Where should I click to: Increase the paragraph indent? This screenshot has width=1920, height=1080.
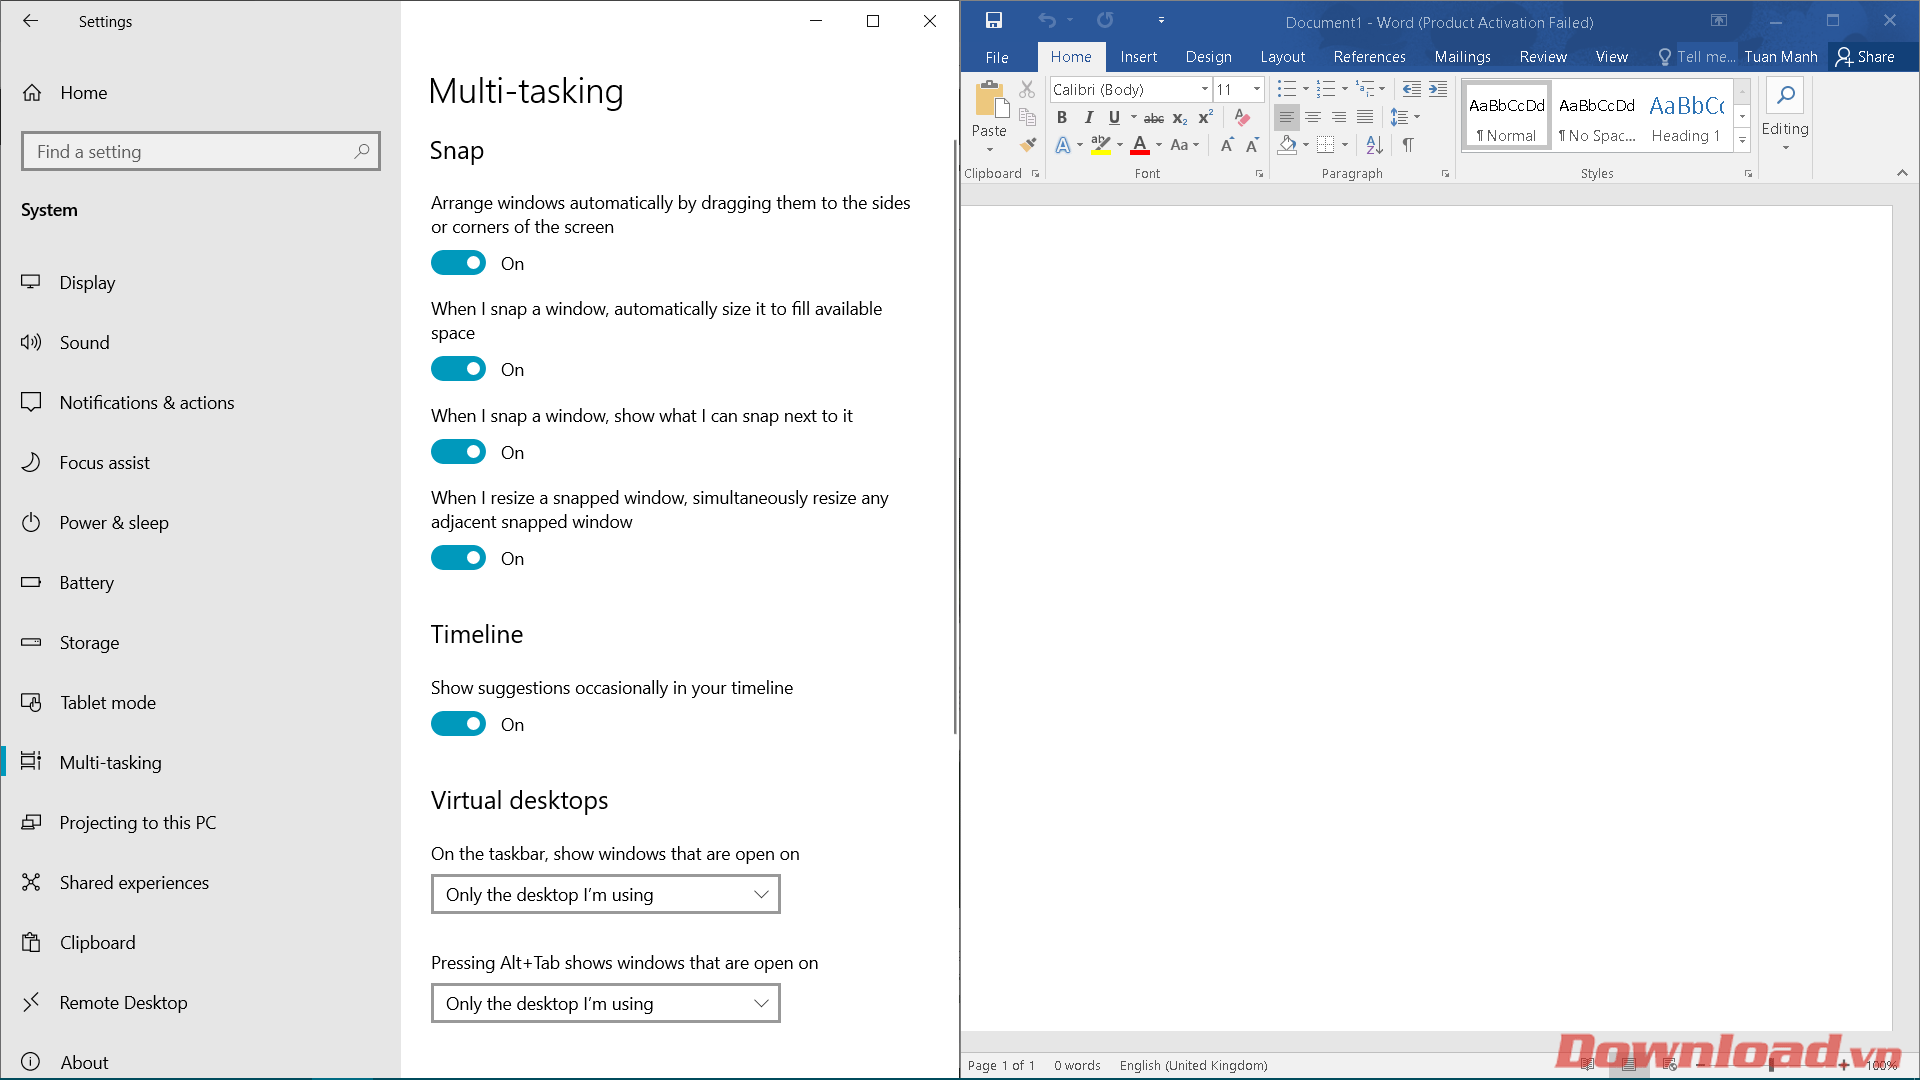1438,90
